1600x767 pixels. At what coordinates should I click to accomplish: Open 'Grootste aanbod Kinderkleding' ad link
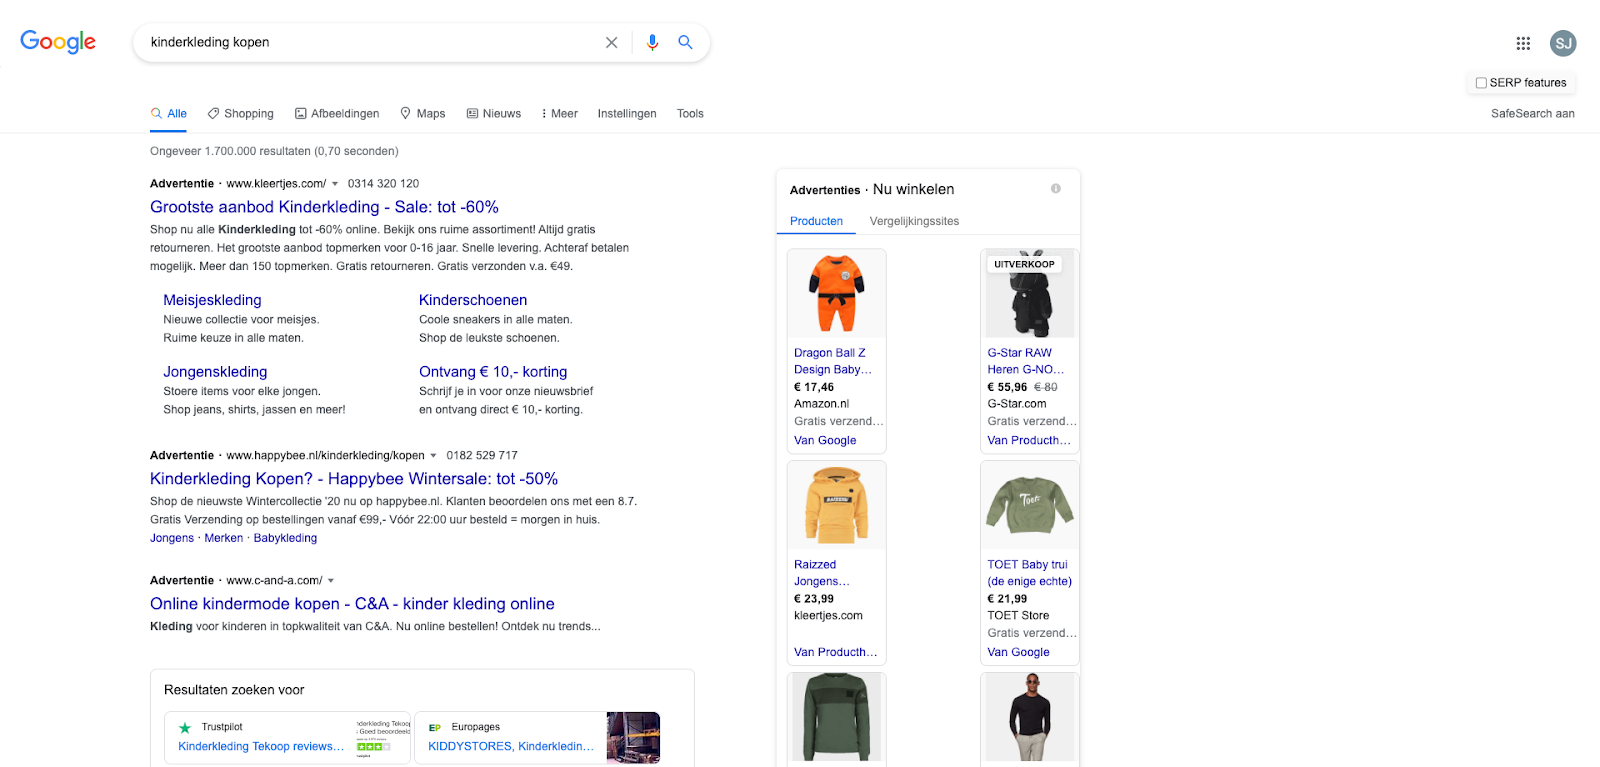click(x=324, y=207)
